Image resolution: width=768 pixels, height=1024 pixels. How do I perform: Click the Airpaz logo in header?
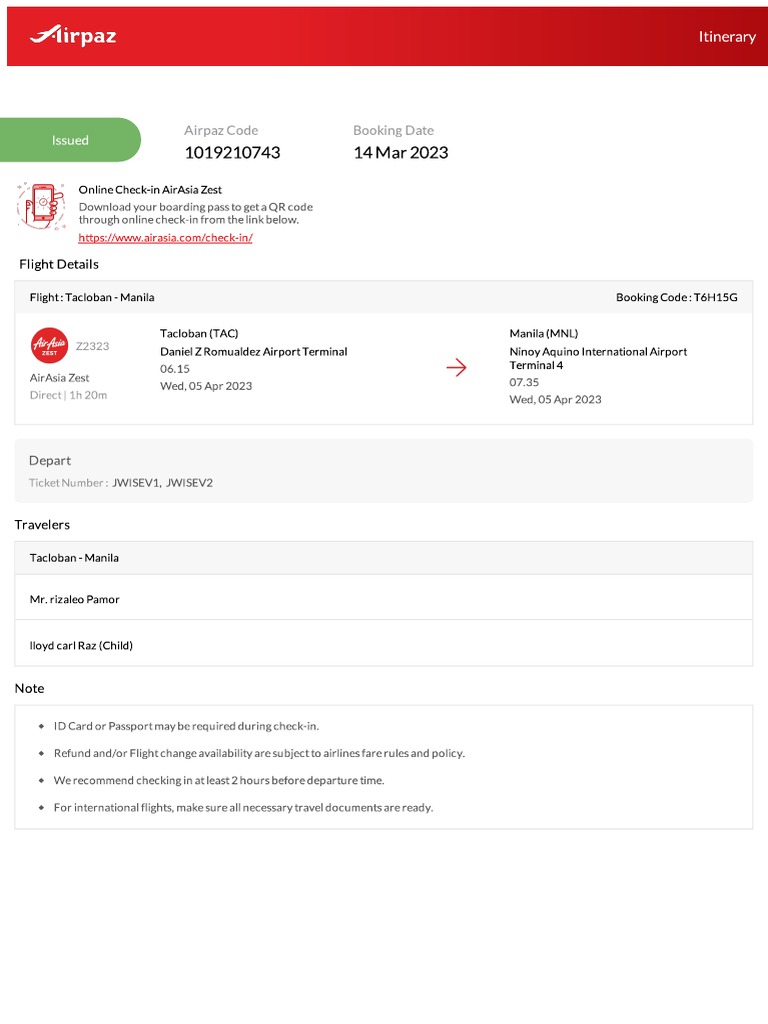pos(72,35)
